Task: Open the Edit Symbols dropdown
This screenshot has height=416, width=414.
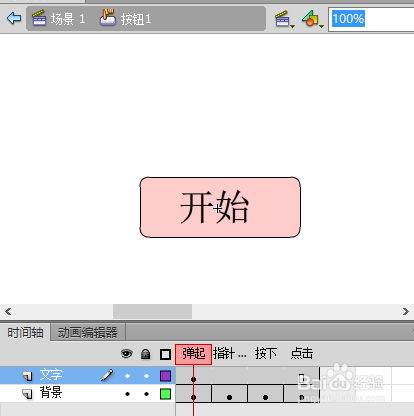Action: [313, 19]
